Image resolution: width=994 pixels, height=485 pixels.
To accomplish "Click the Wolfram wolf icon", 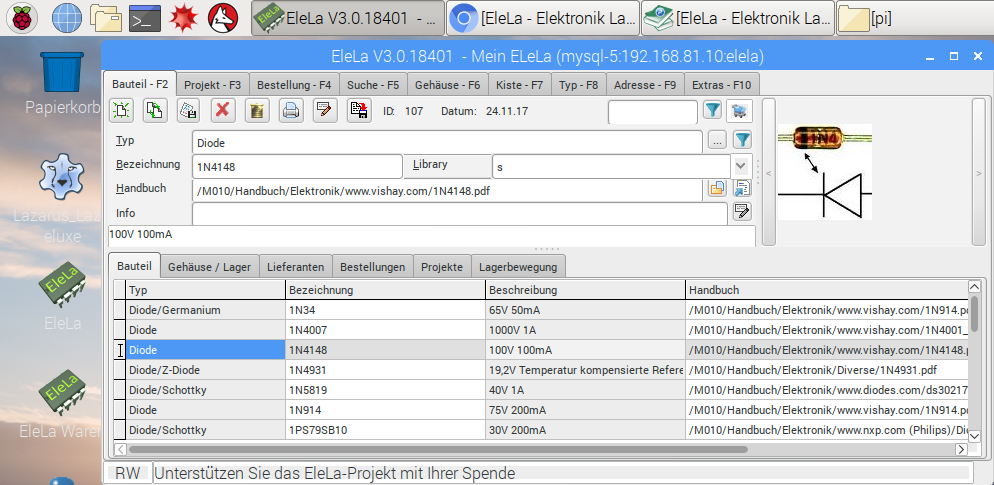I will point(223,18).
